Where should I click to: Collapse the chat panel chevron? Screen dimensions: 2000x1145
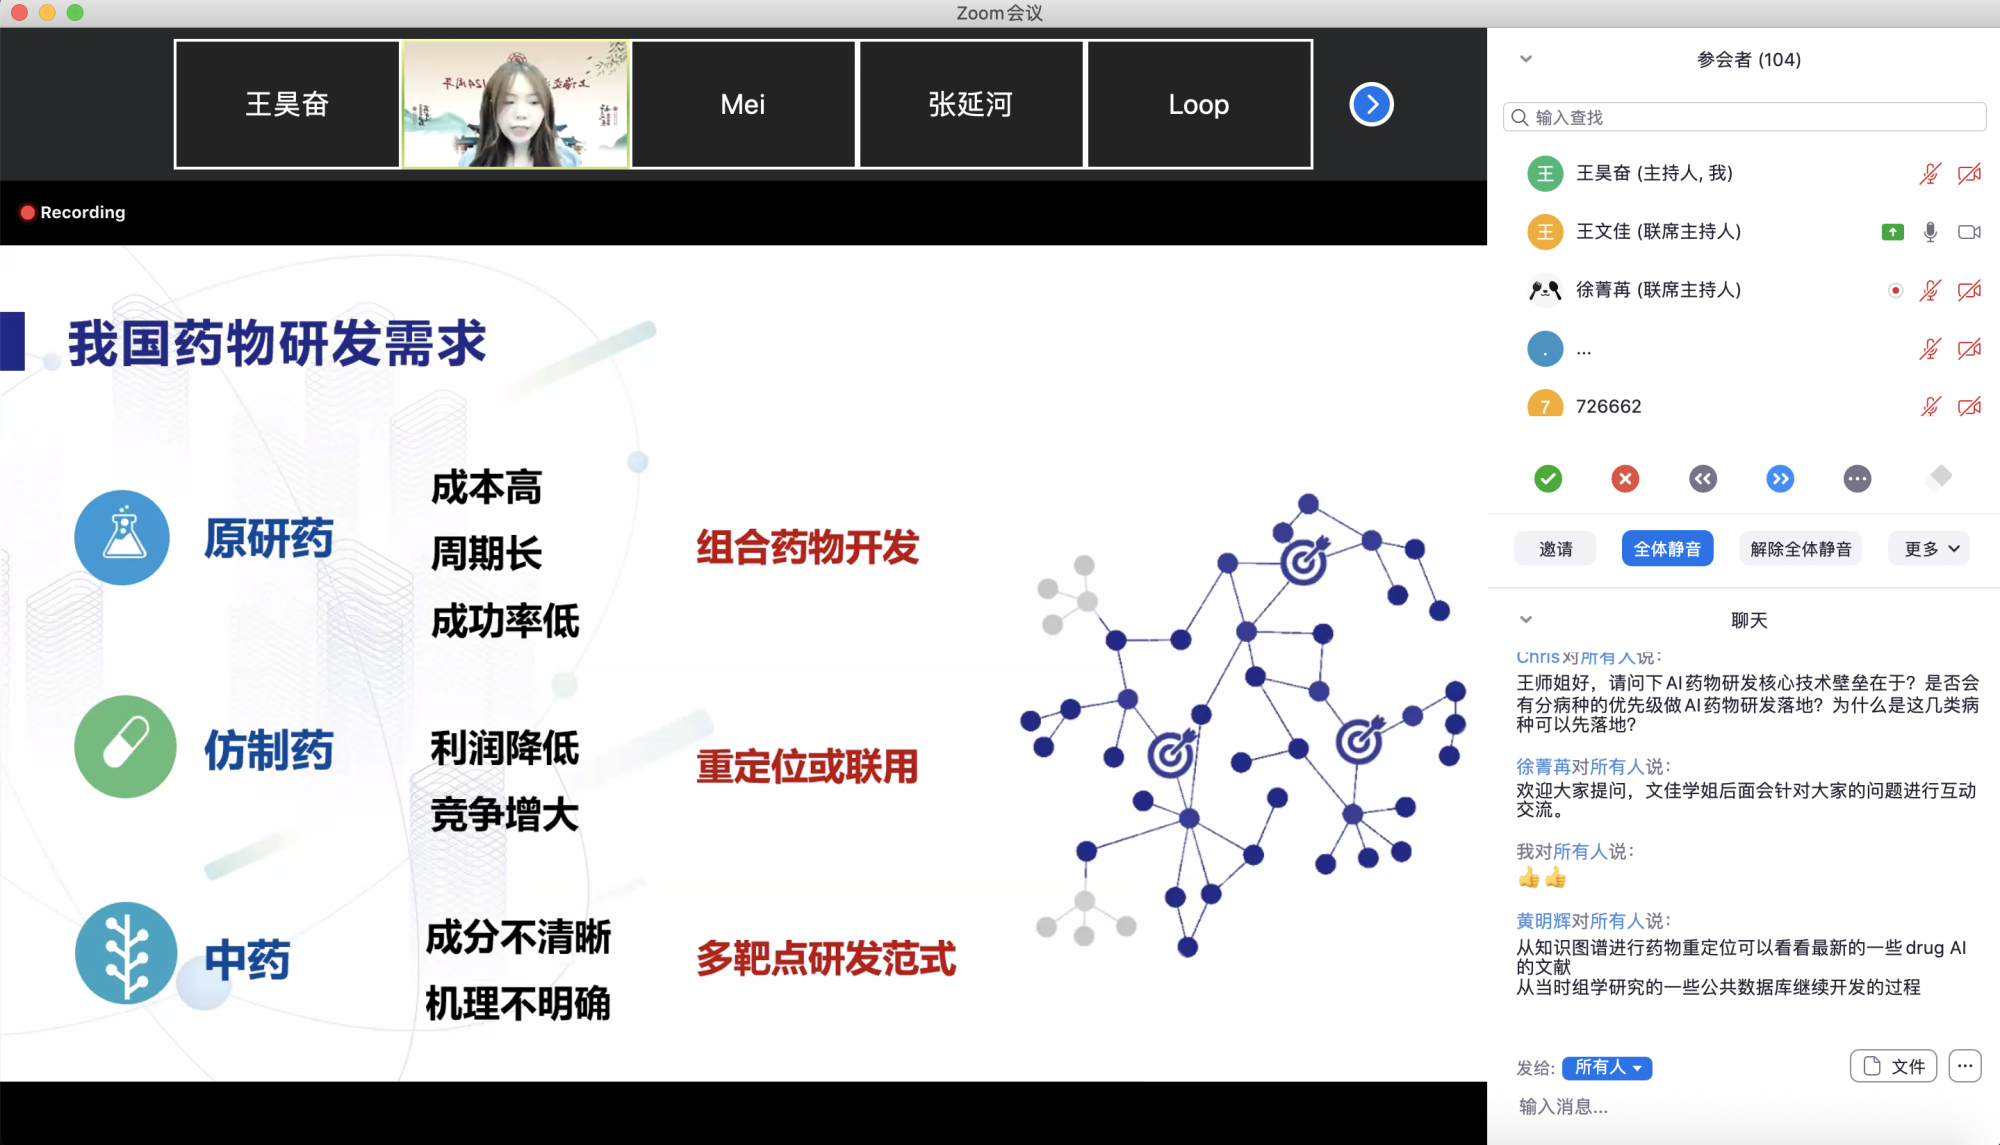coord(1526,620)
